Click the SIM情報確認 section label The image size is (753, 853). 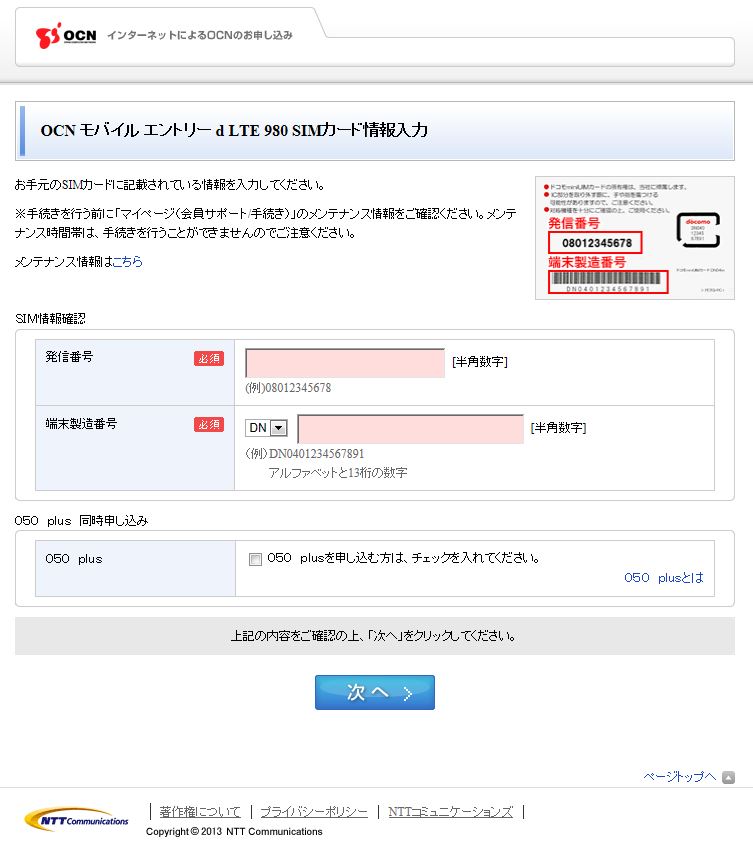click(x=50, y=319)
